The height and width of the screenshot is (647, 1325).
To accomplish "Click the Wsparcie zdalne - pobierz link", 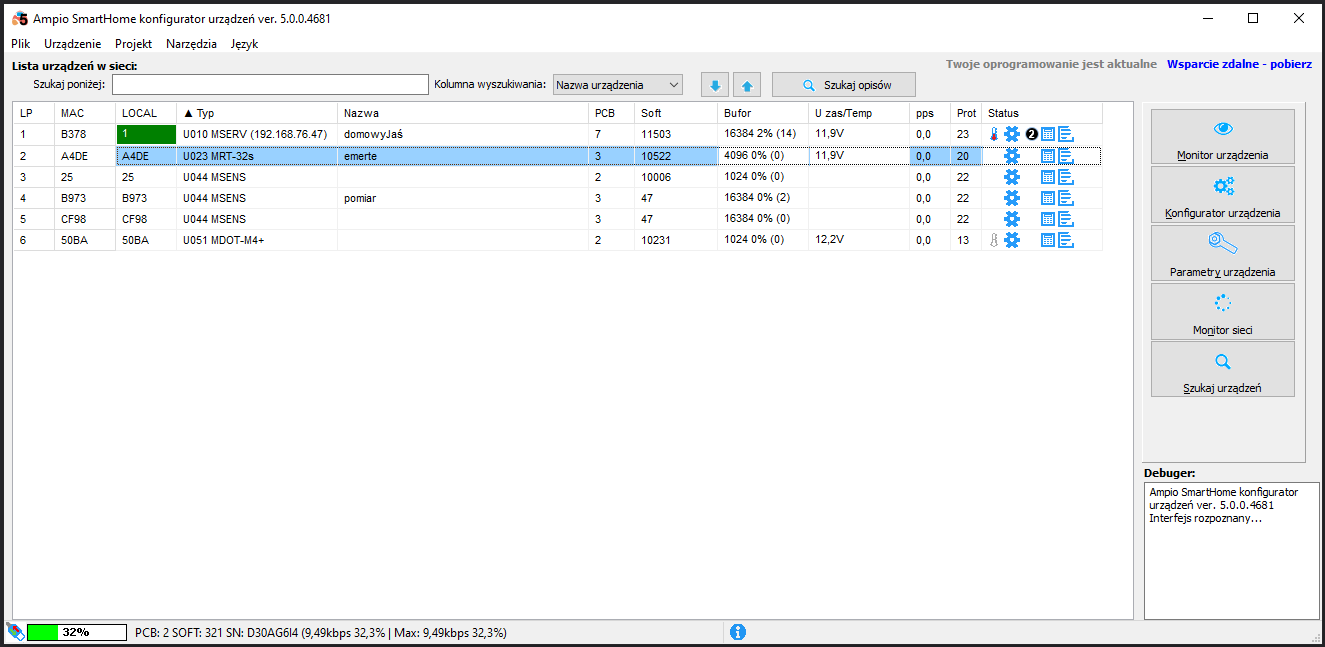I will point(1239,64).
